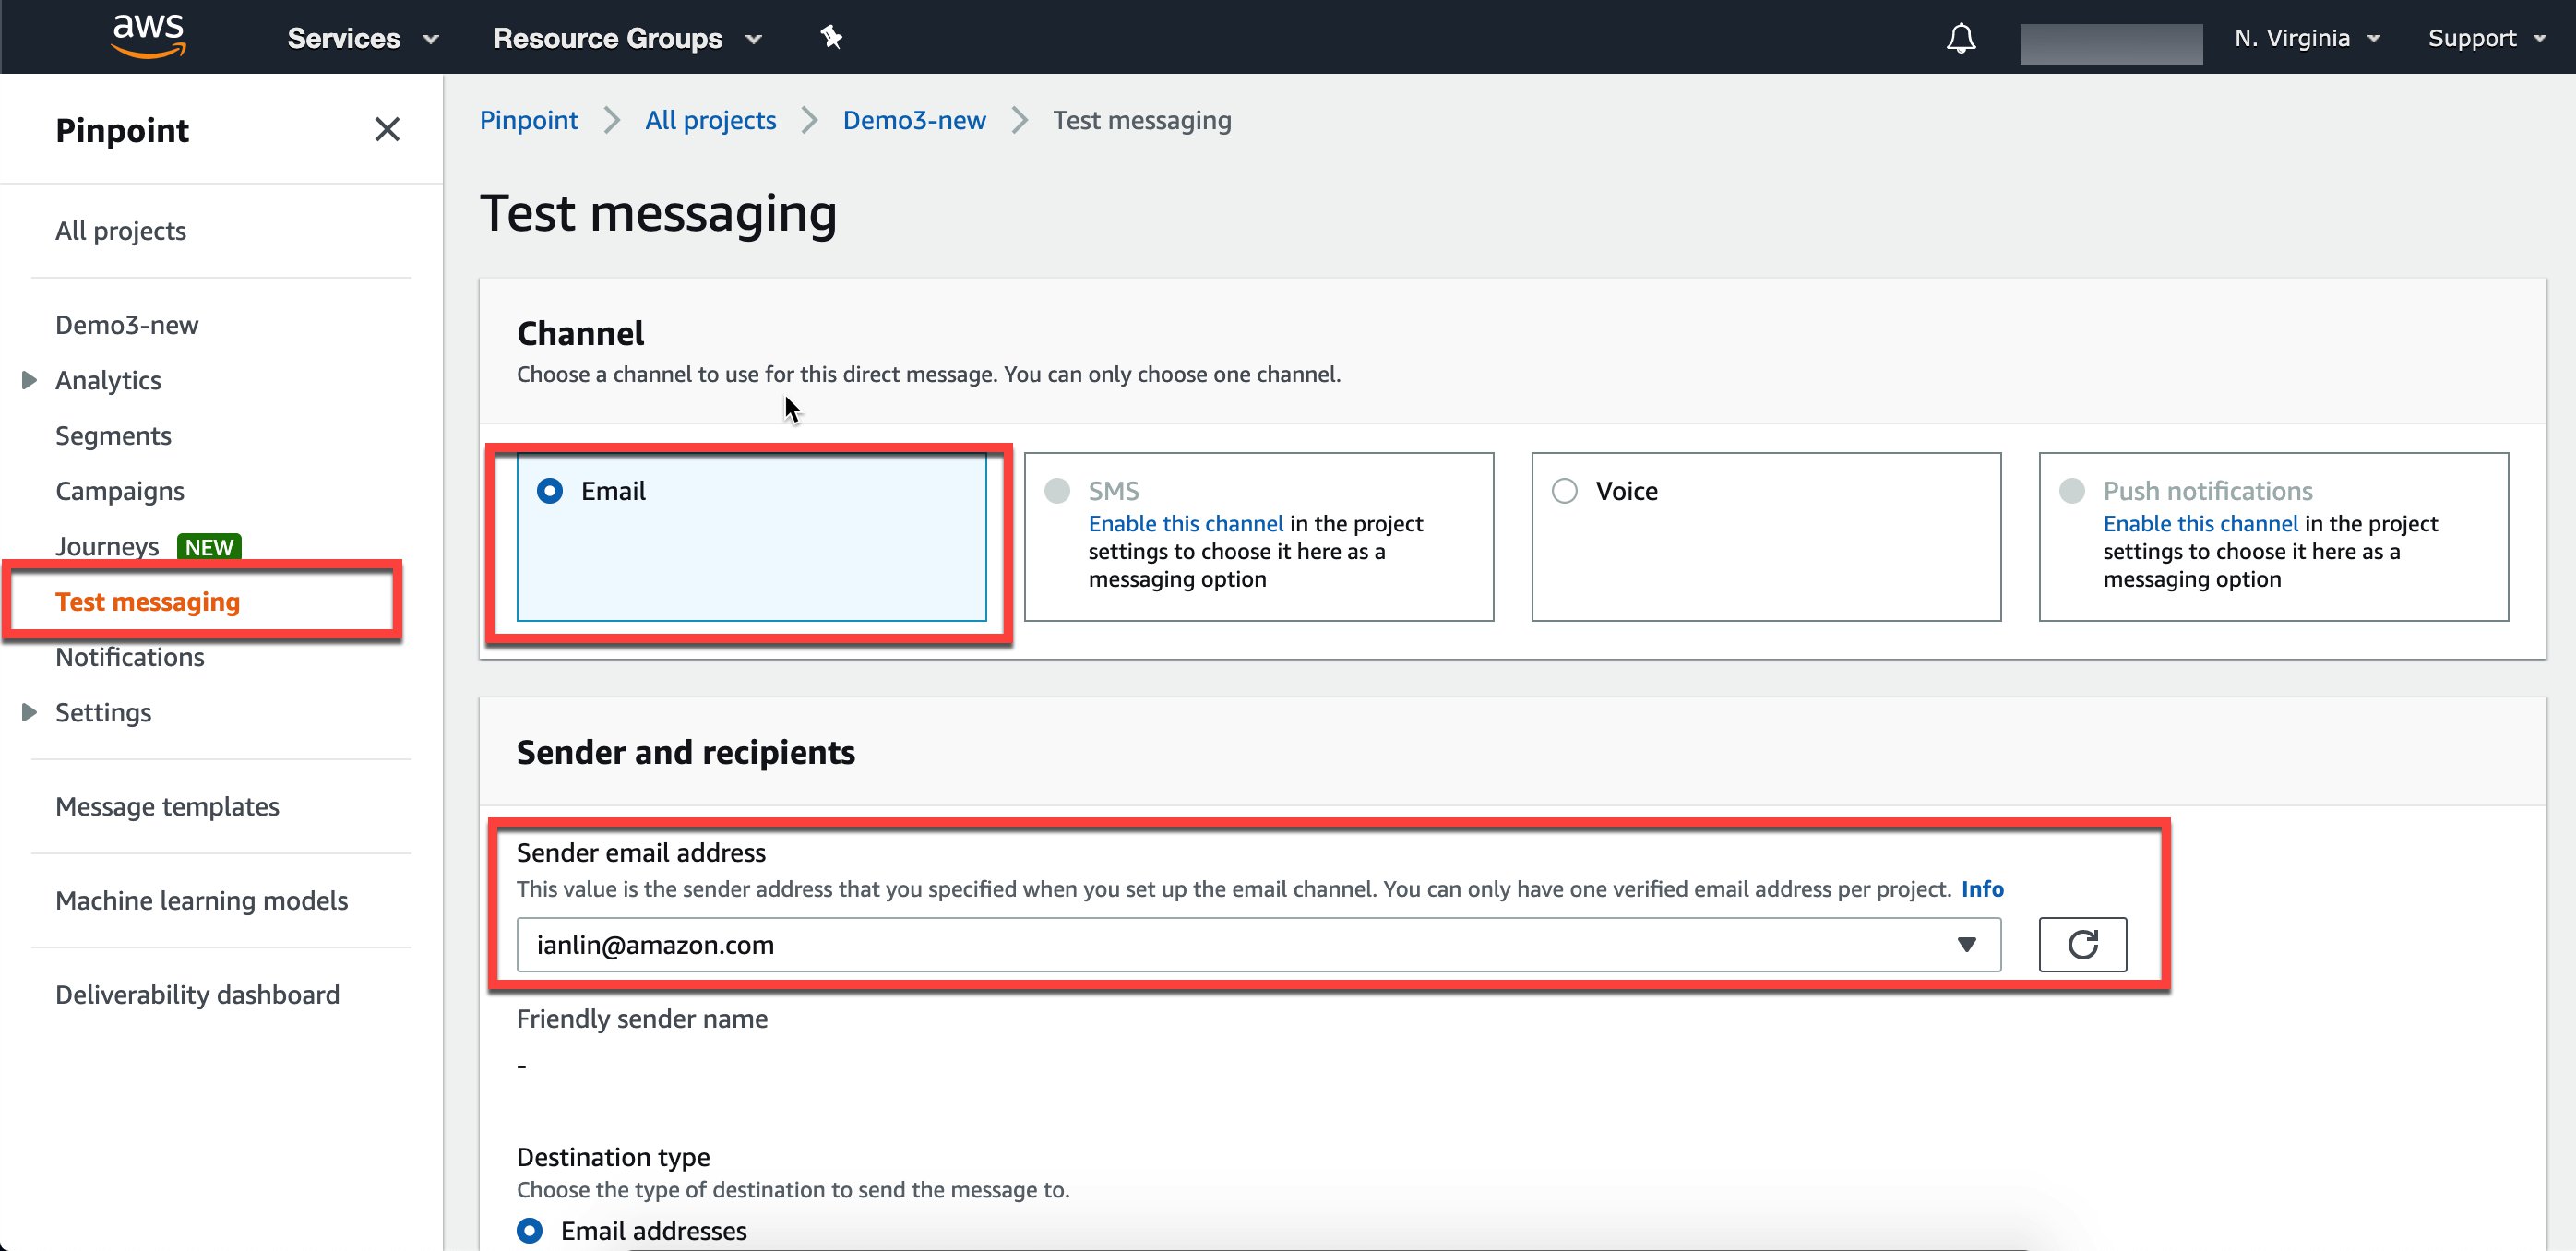The width and height of the screenshot is (2576, 1251).
Task: Click Enable this channel link under SMS
Action: (x=1185, y=523)
